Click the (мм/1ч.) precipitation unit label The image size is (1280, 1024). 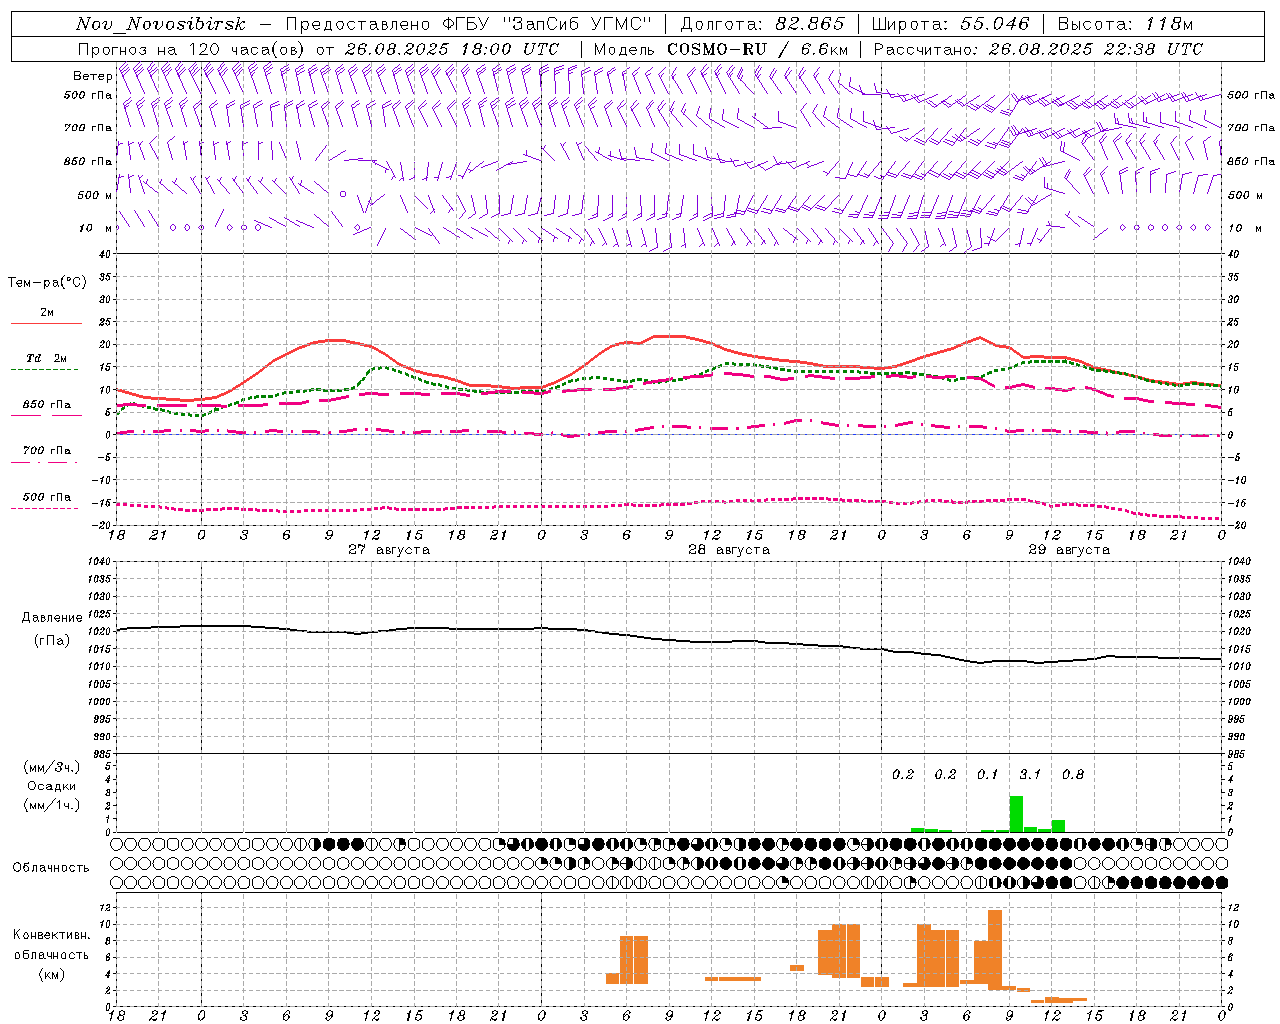(51, 805)
